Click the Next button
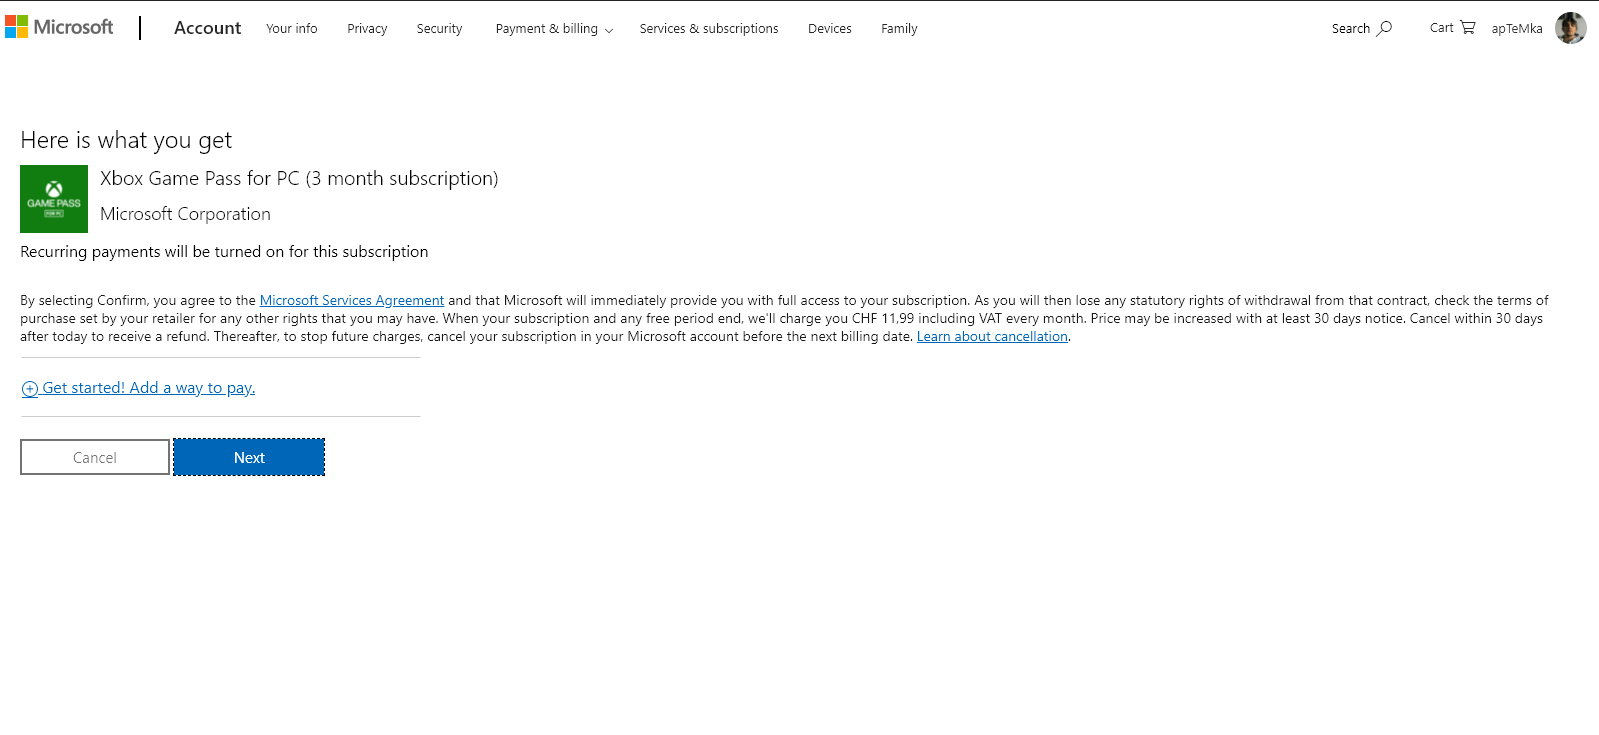Image resolution: width=1599 pixels, height=735 pixels. (x=249, y=457)
